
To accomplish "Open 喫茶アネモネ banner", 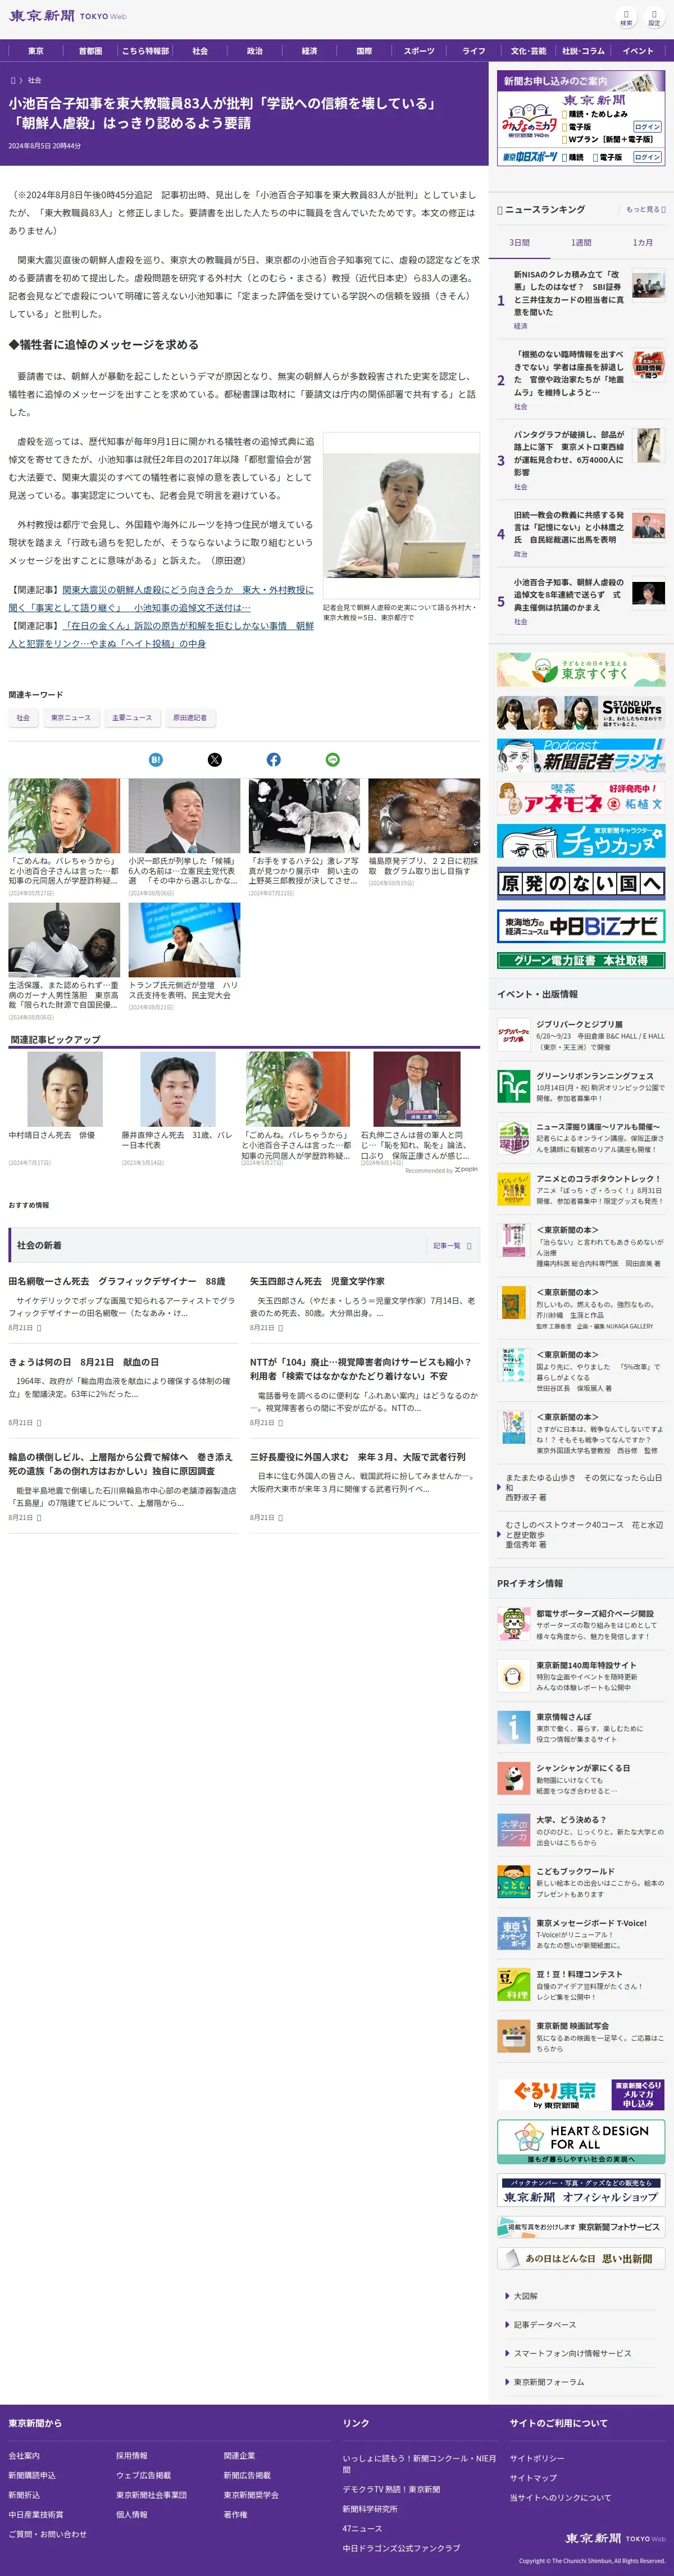I will point(581,798).
